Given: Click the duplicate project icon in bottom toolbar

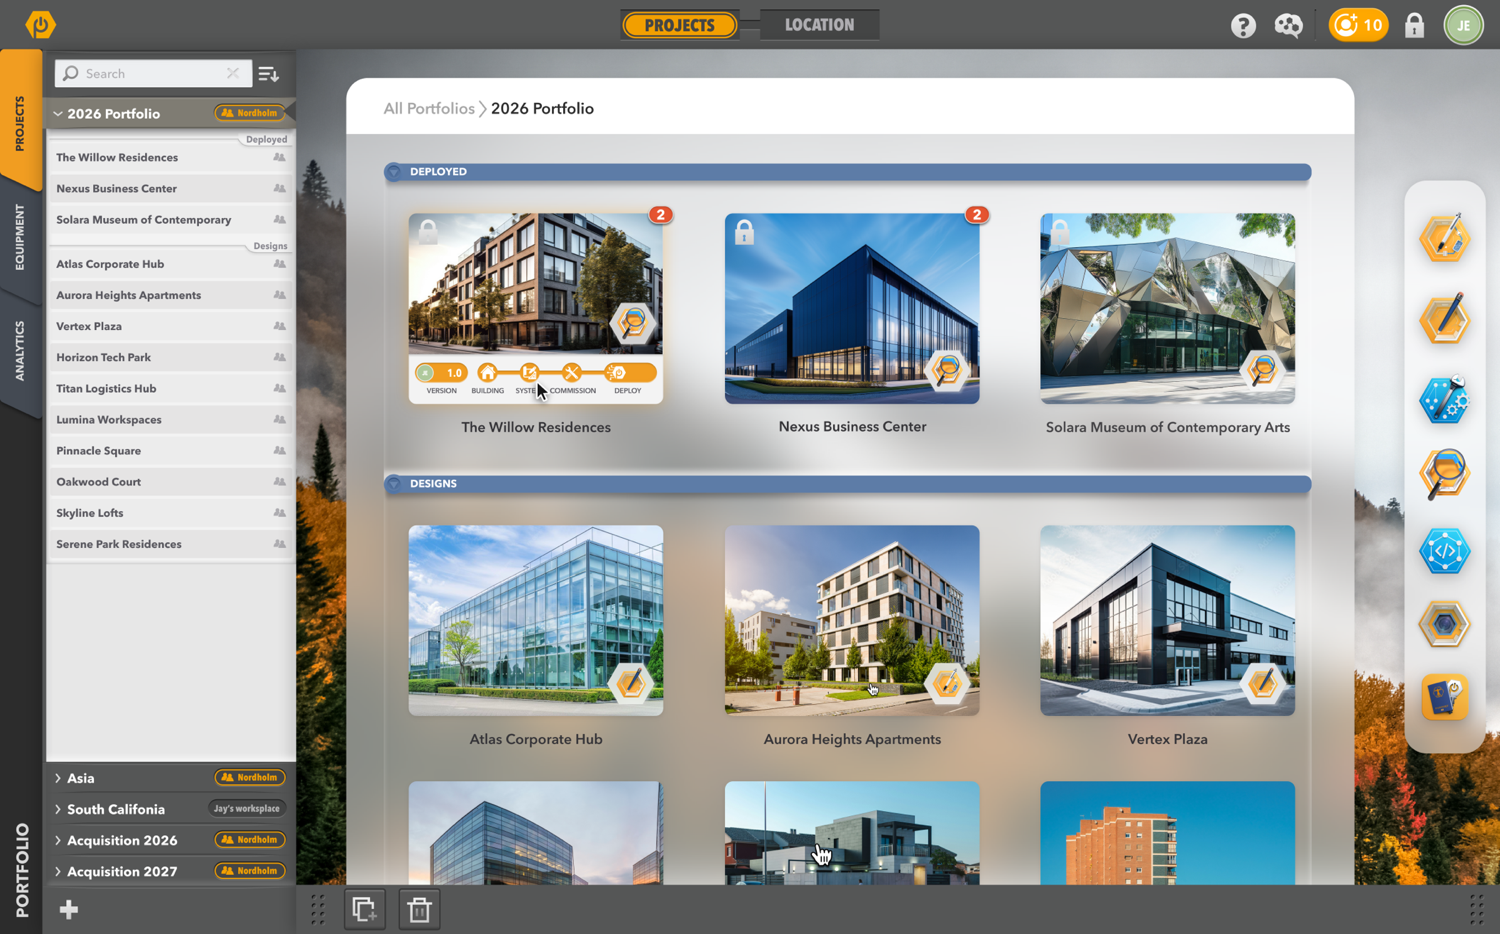Looking at the screenshot, I should (x=364, y=909).
